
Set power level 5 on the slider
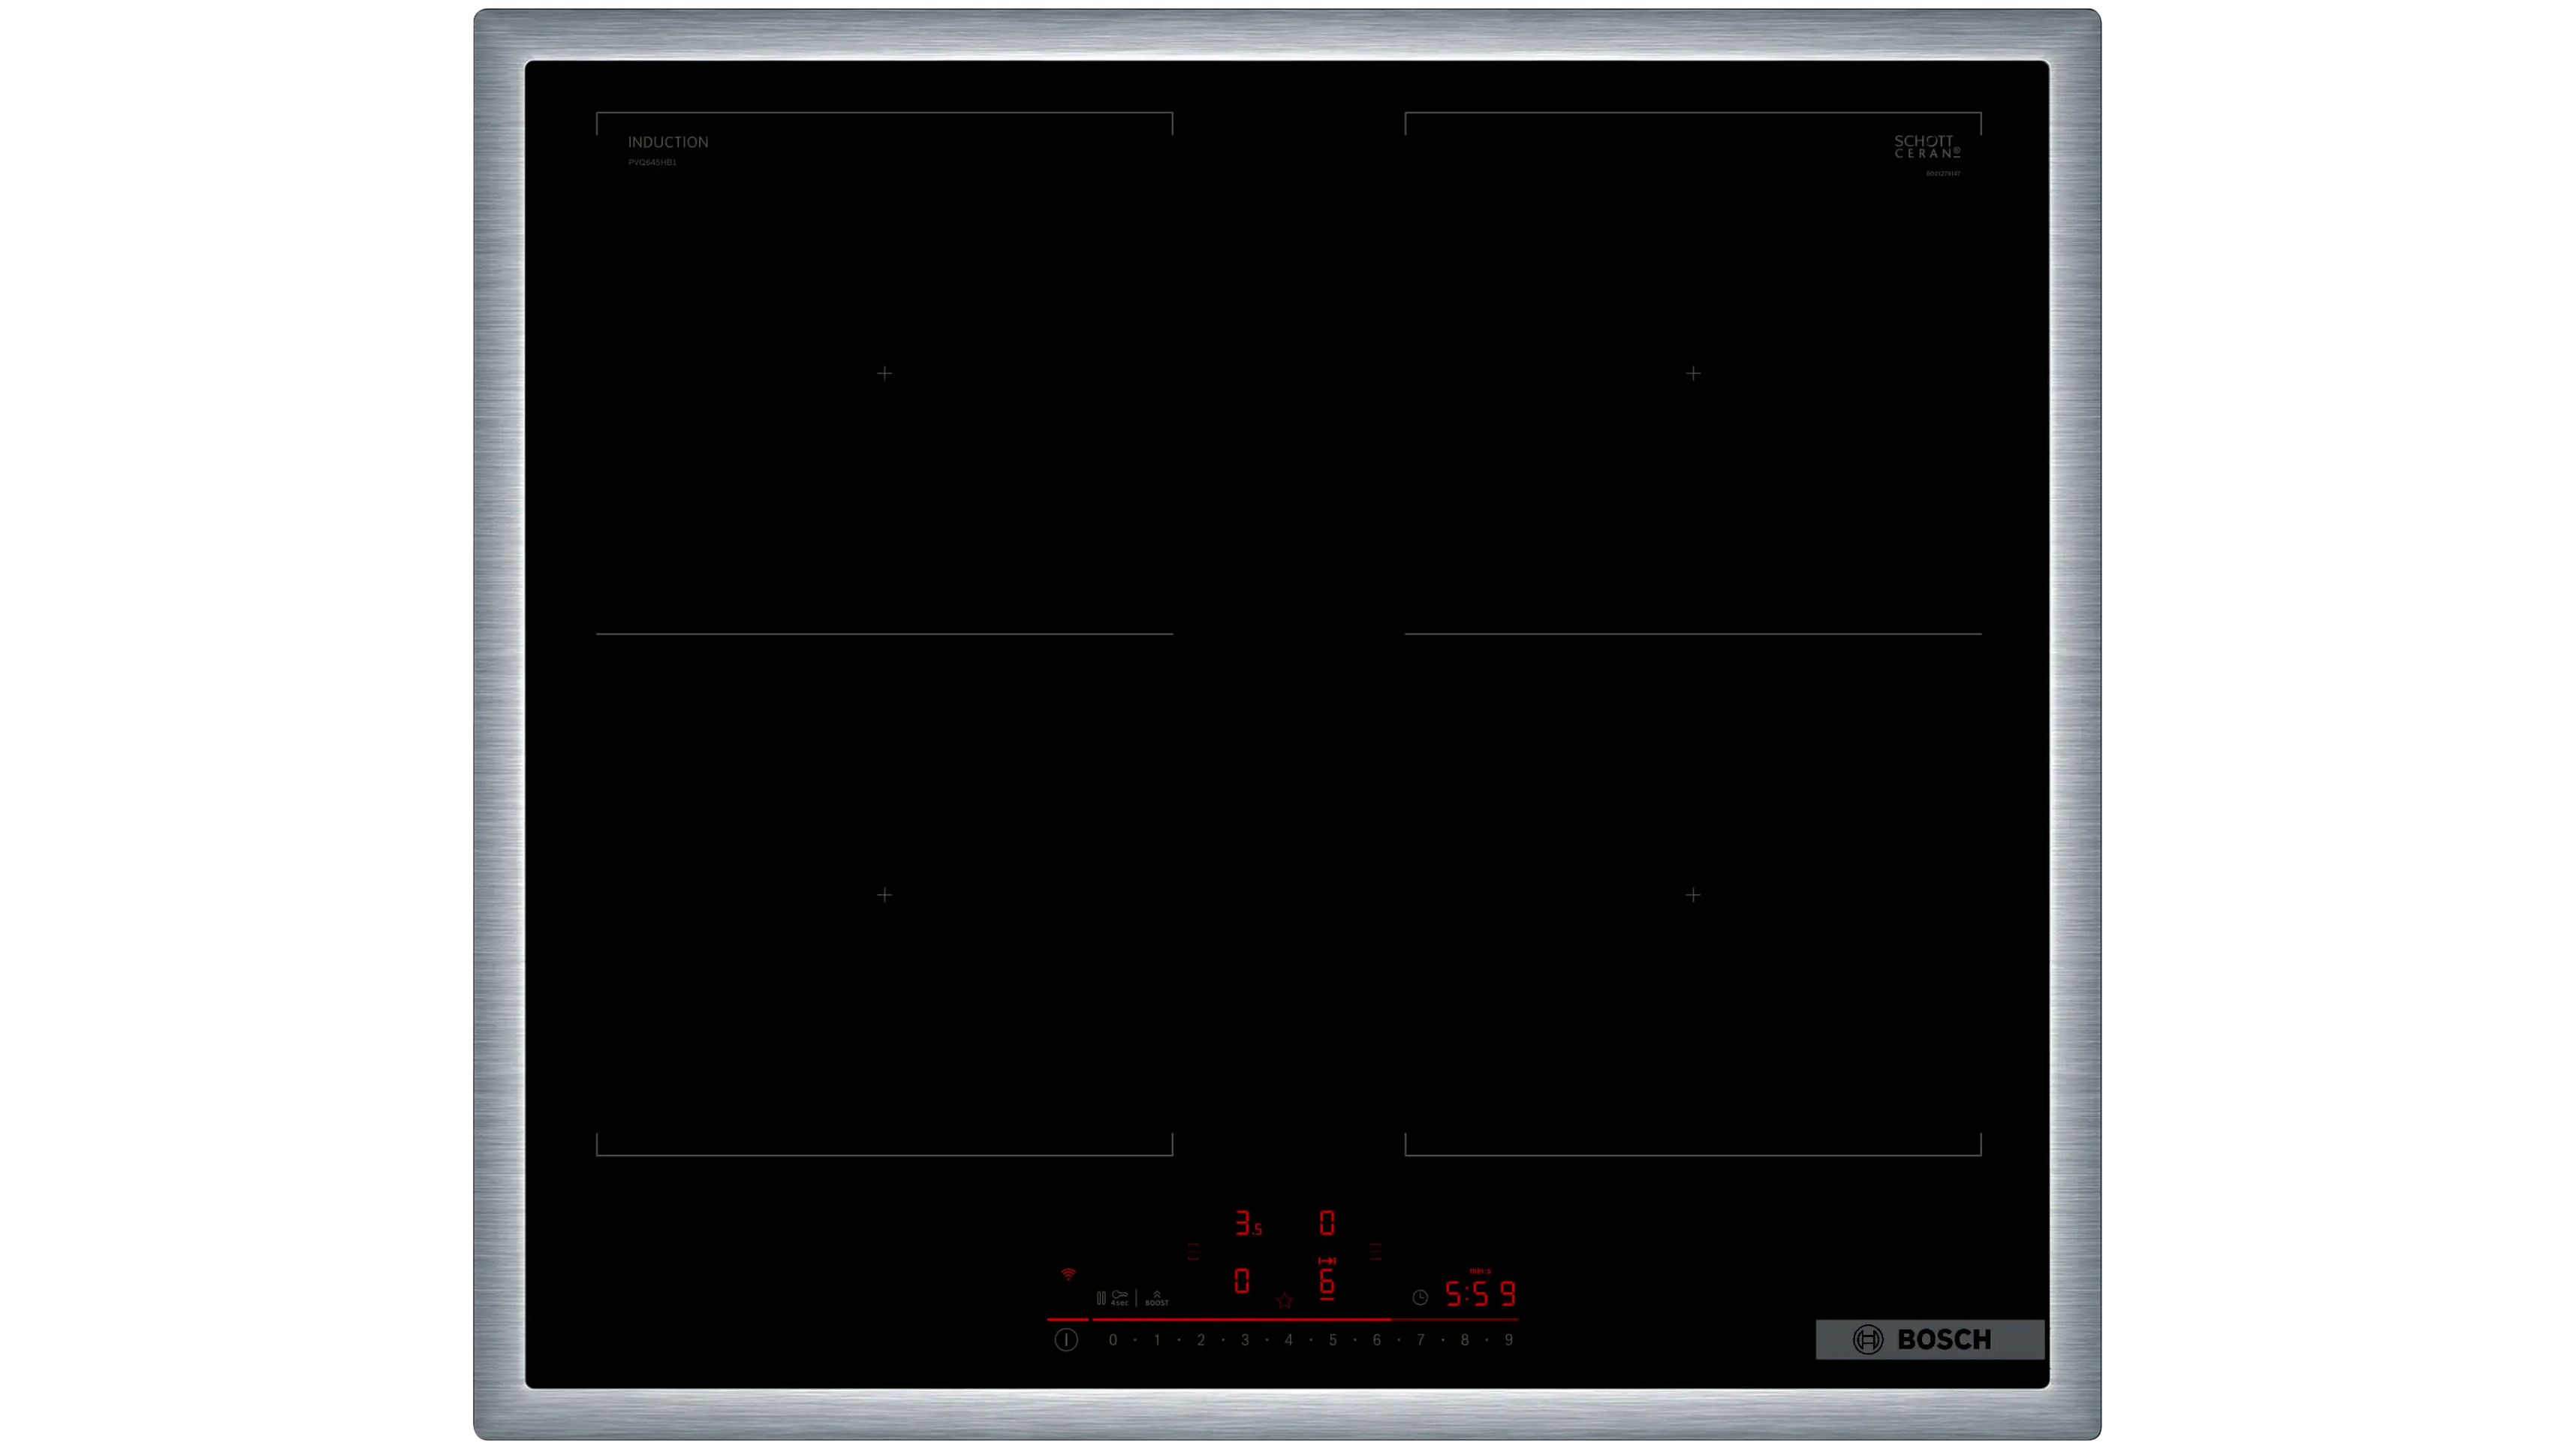(1333, 1340)
